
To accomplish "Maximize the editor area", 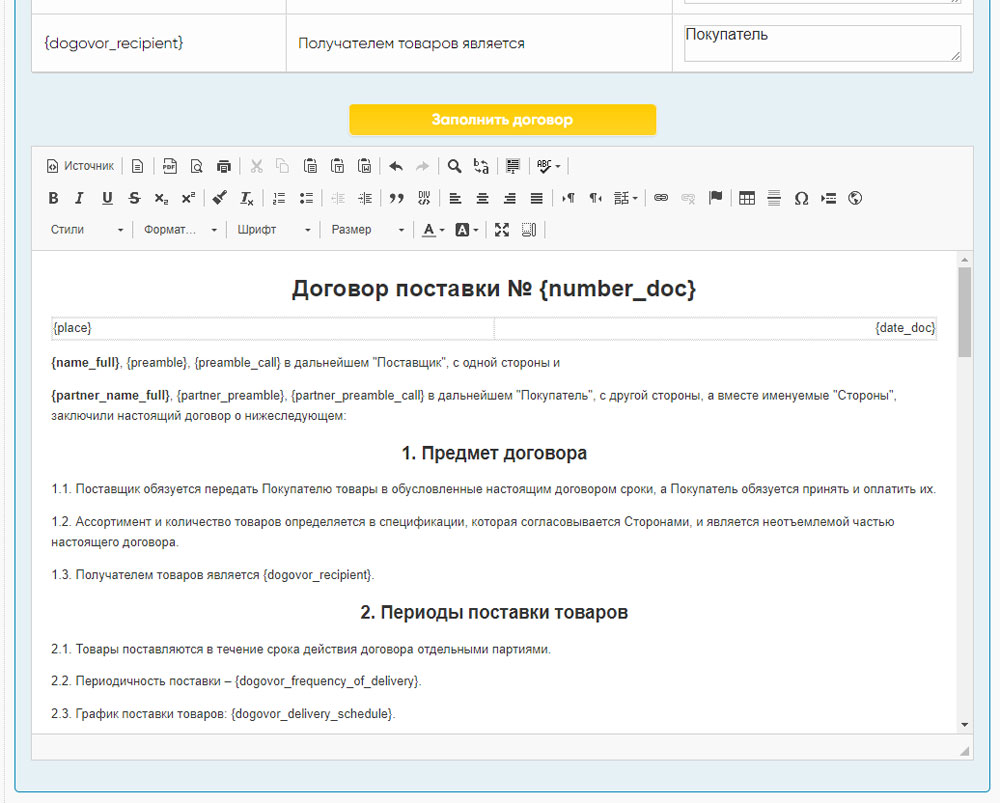I will click(502, 230).
